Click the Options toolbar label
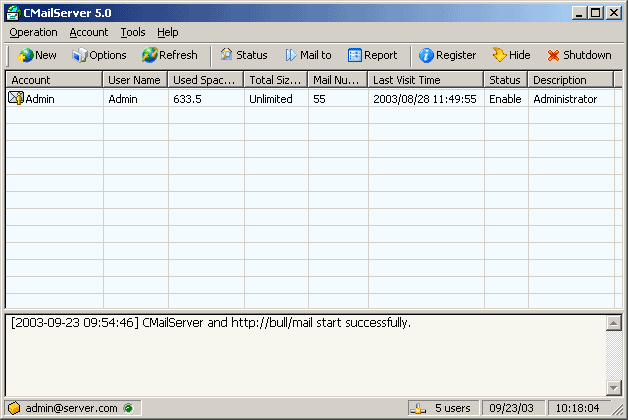628x420 pixels. 108,55
